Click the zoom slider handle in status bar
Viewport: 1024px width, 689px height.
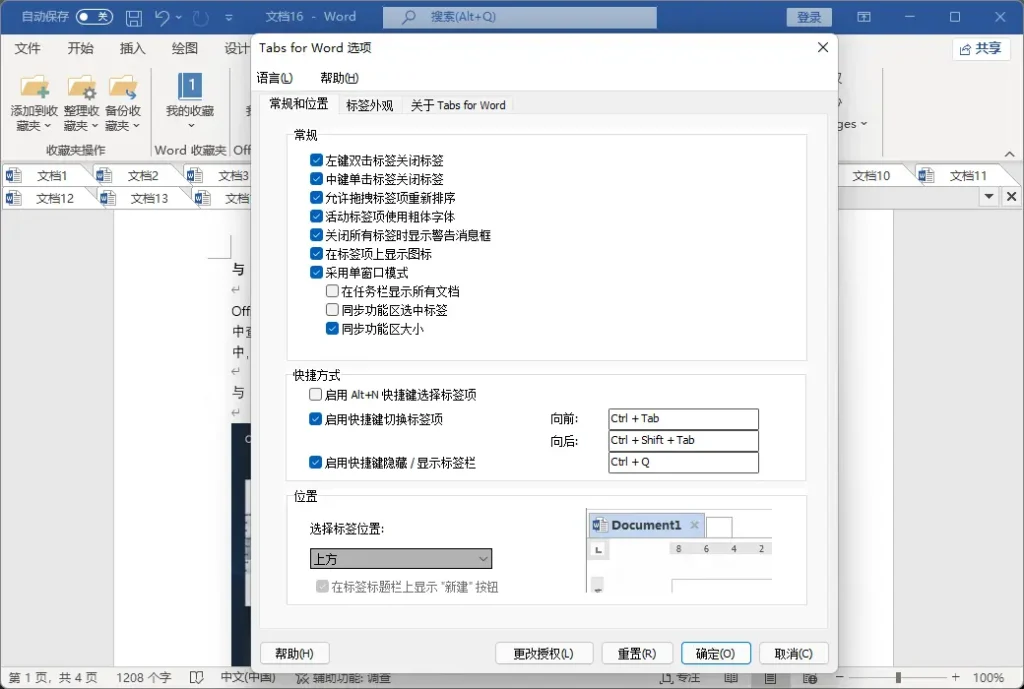click(x=899, y=678)
